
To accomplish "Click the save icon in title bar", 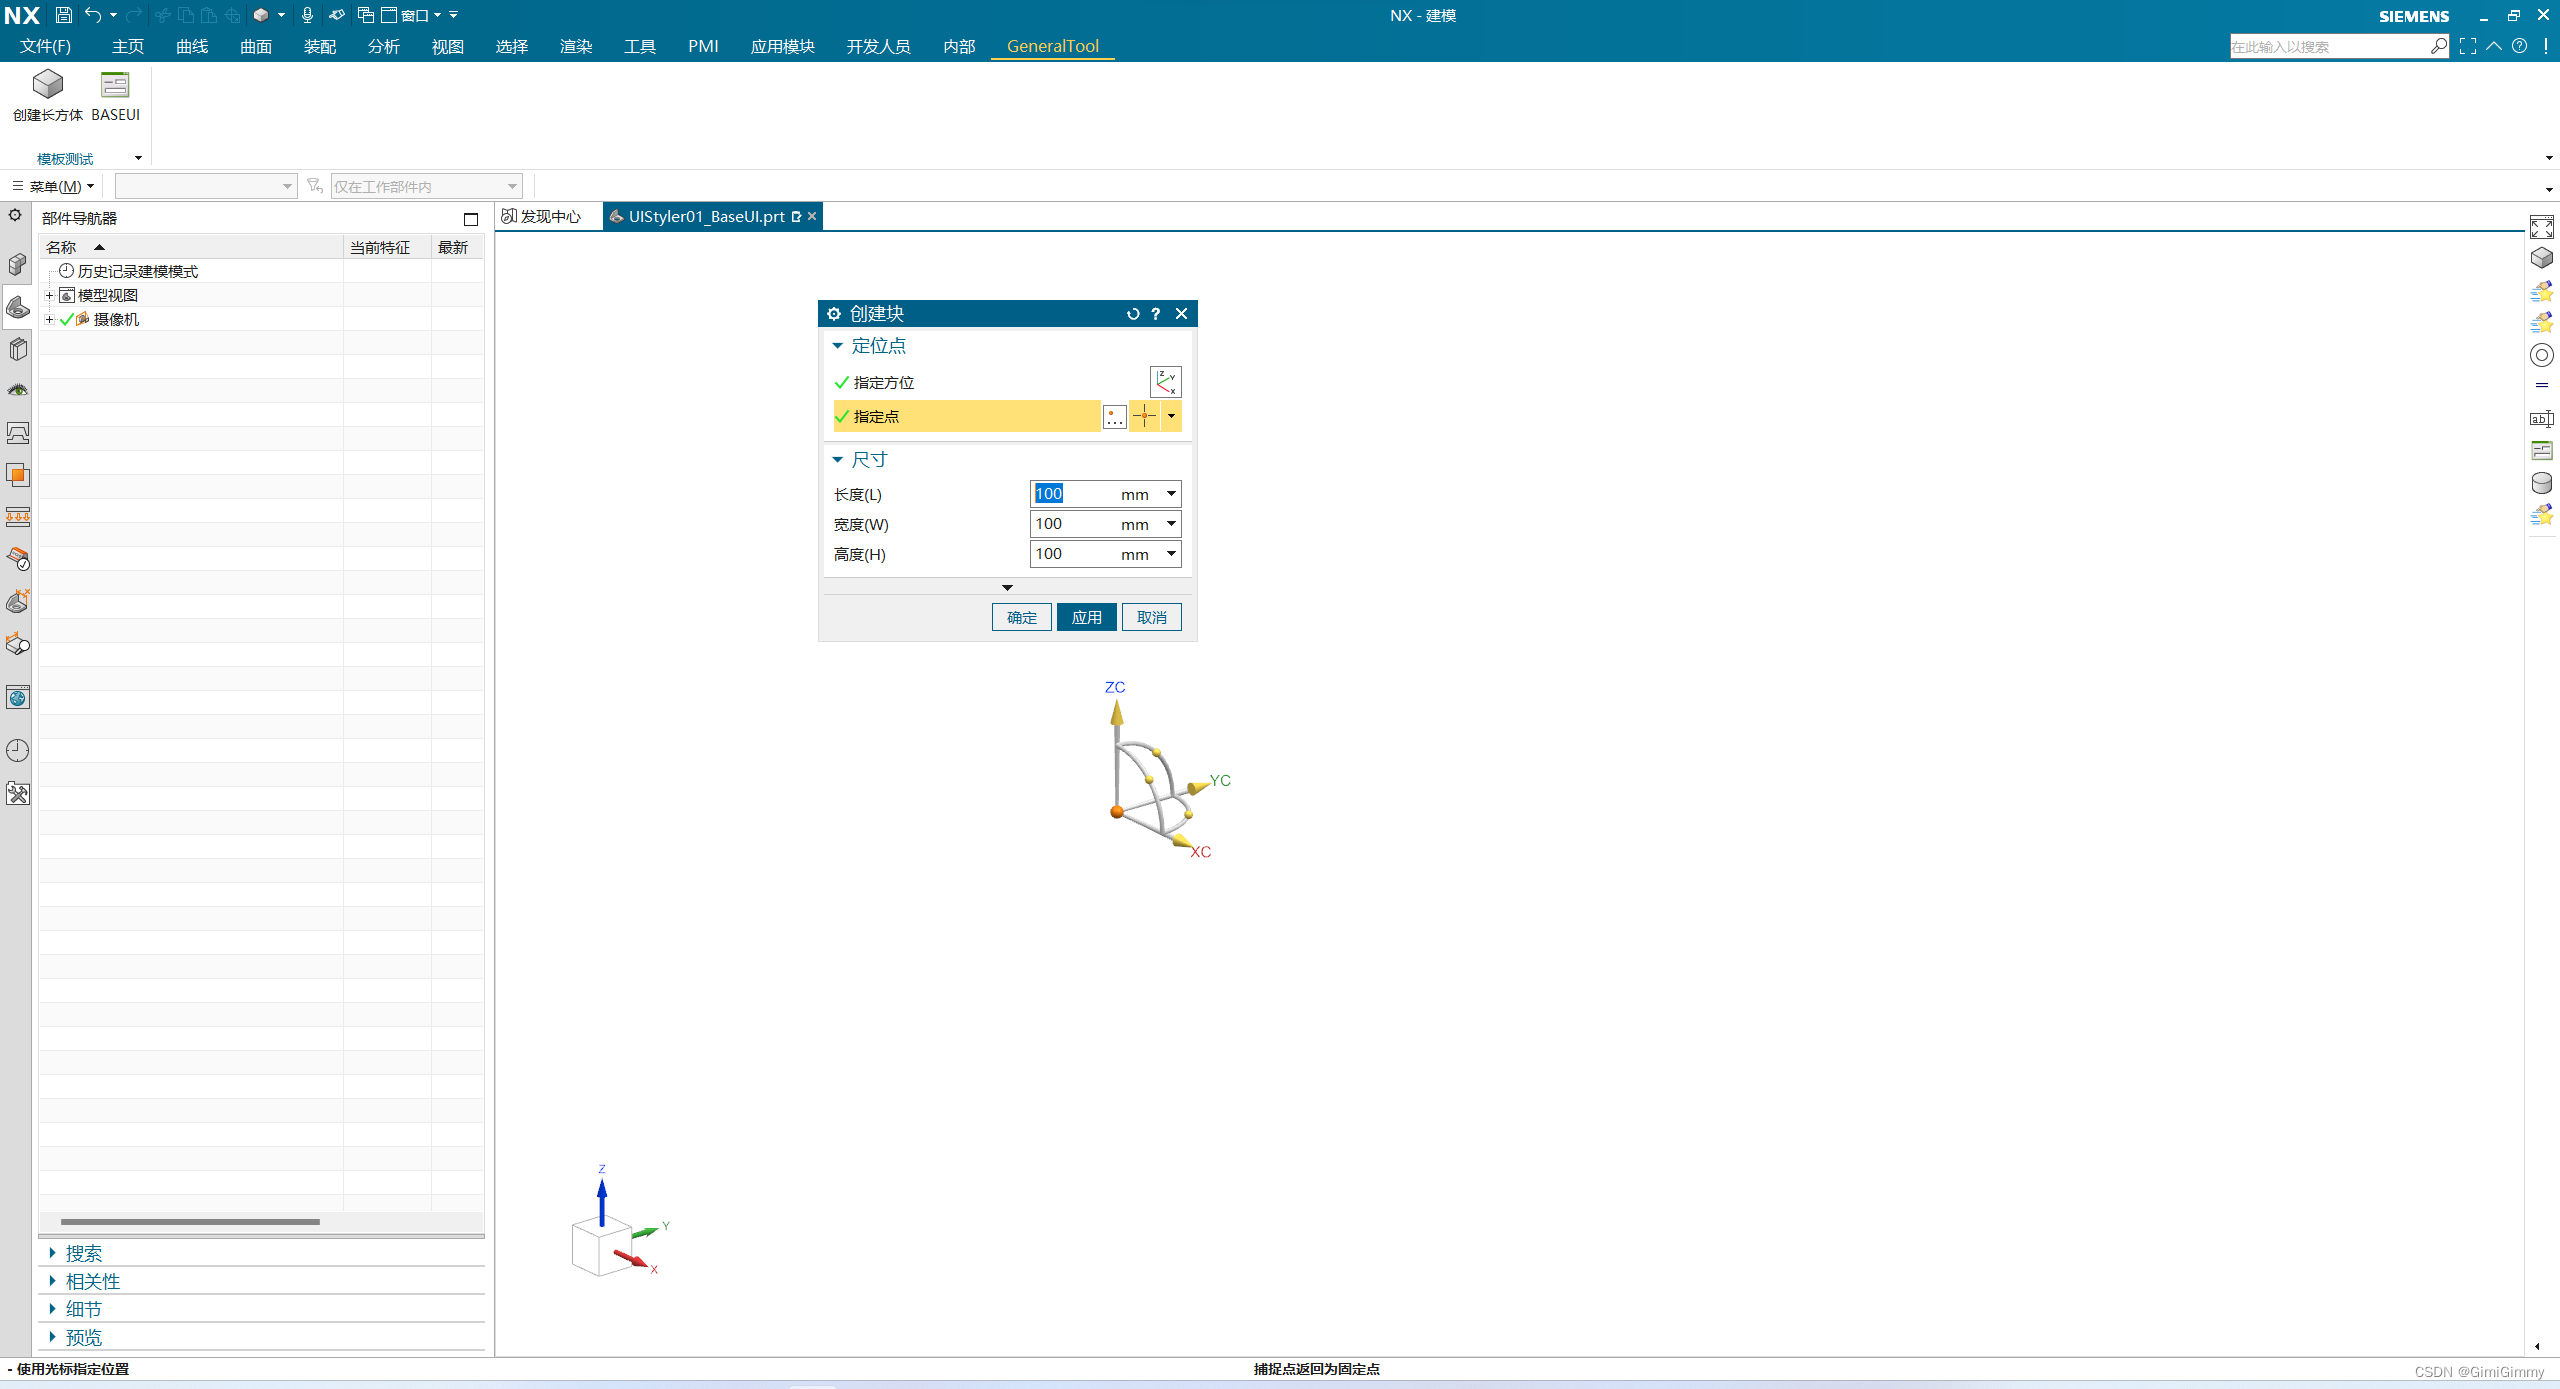I will pos(63,15).
